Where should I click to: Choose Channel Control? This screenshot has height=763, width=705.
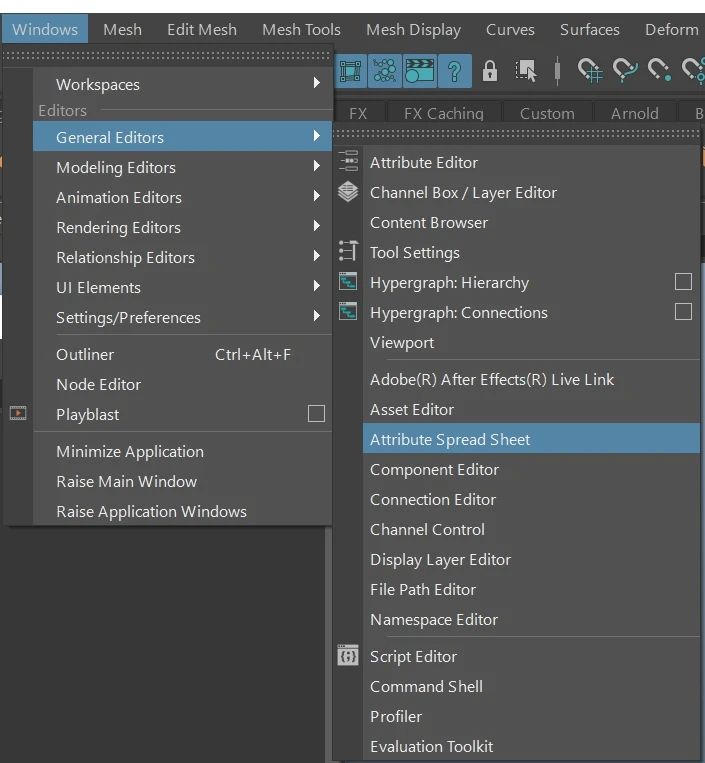(x=531, y=529)
